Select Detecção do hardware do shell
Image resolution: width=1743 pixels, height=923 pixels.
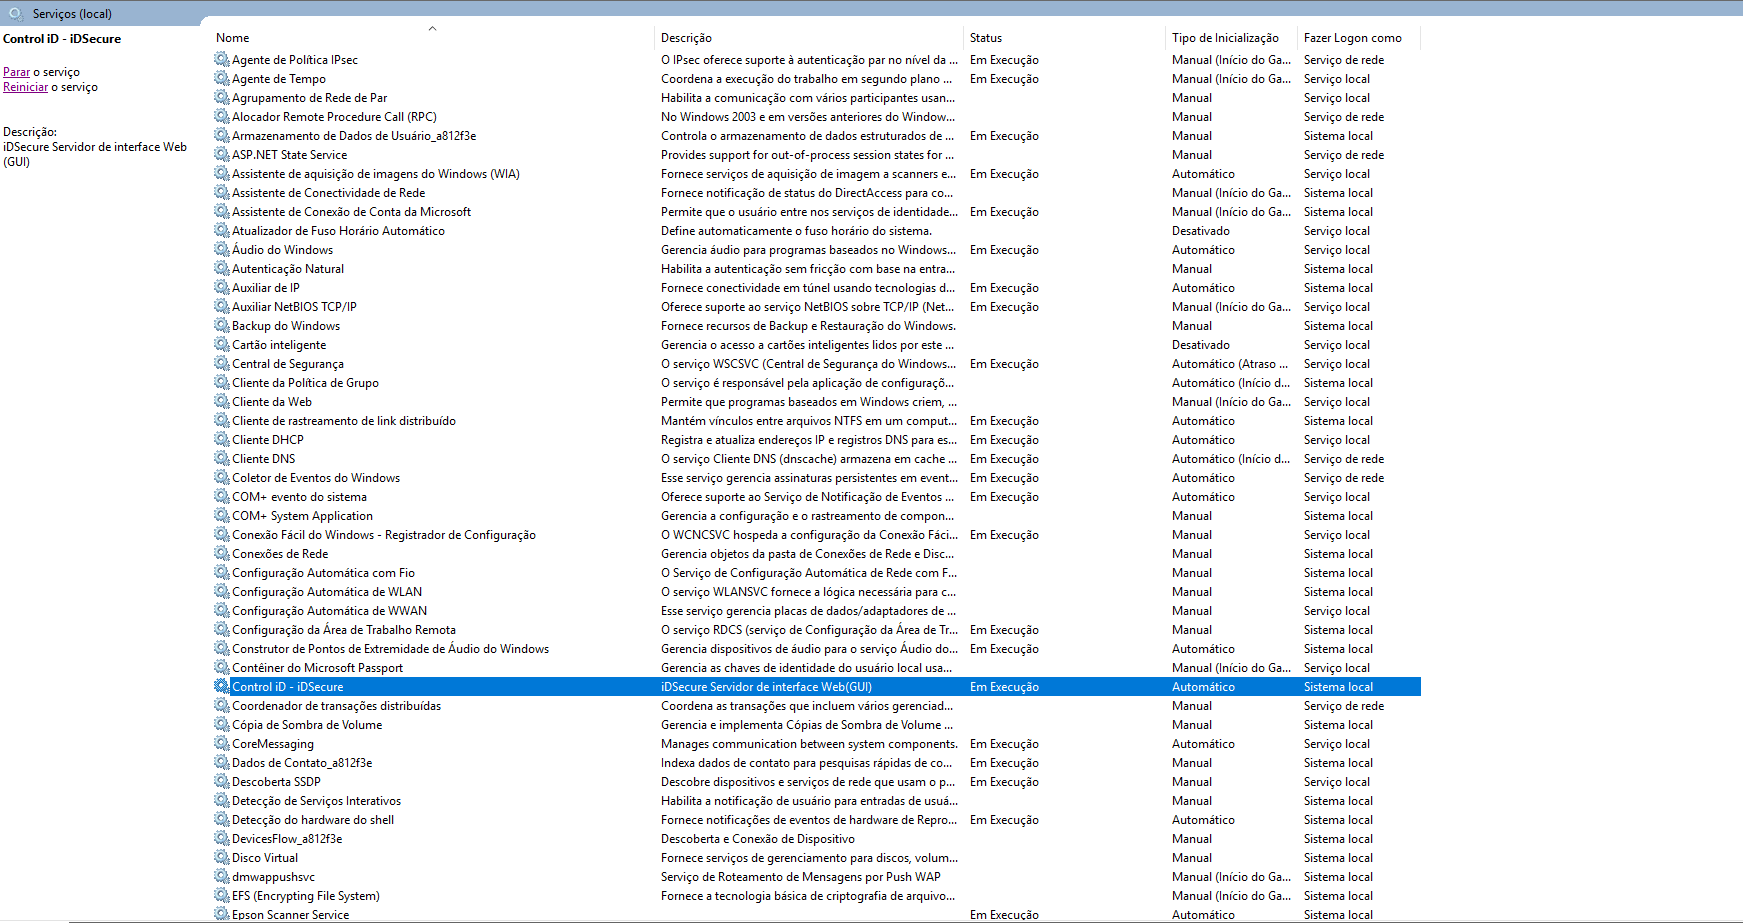point(313,820)
